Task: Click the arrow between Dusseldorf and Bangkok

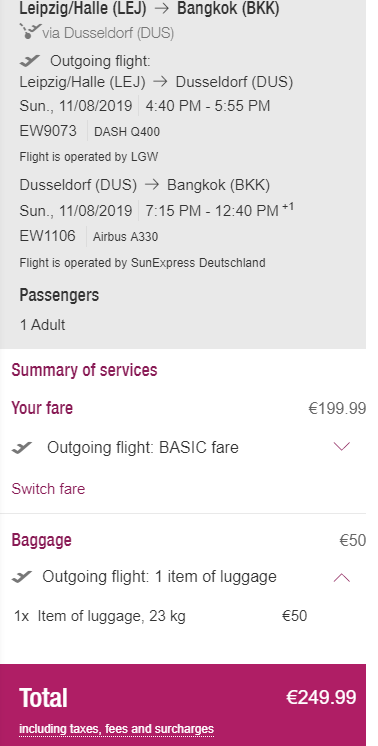Action: (x=152, y=185)
